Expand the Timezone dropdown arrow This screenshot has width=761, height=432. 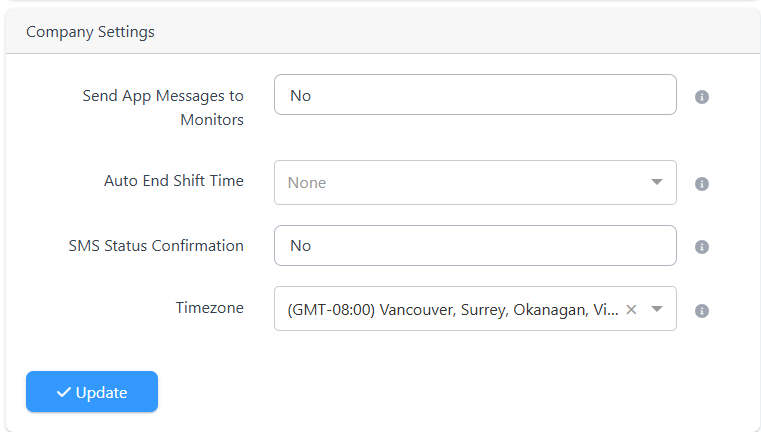(x=657, y=309)
